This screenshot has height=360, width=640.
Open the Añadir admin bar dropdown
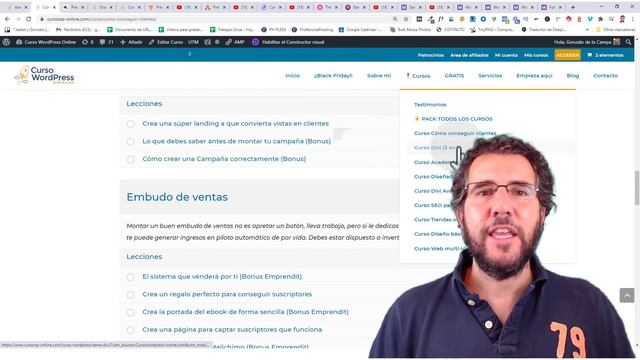(x=131, y=42)
